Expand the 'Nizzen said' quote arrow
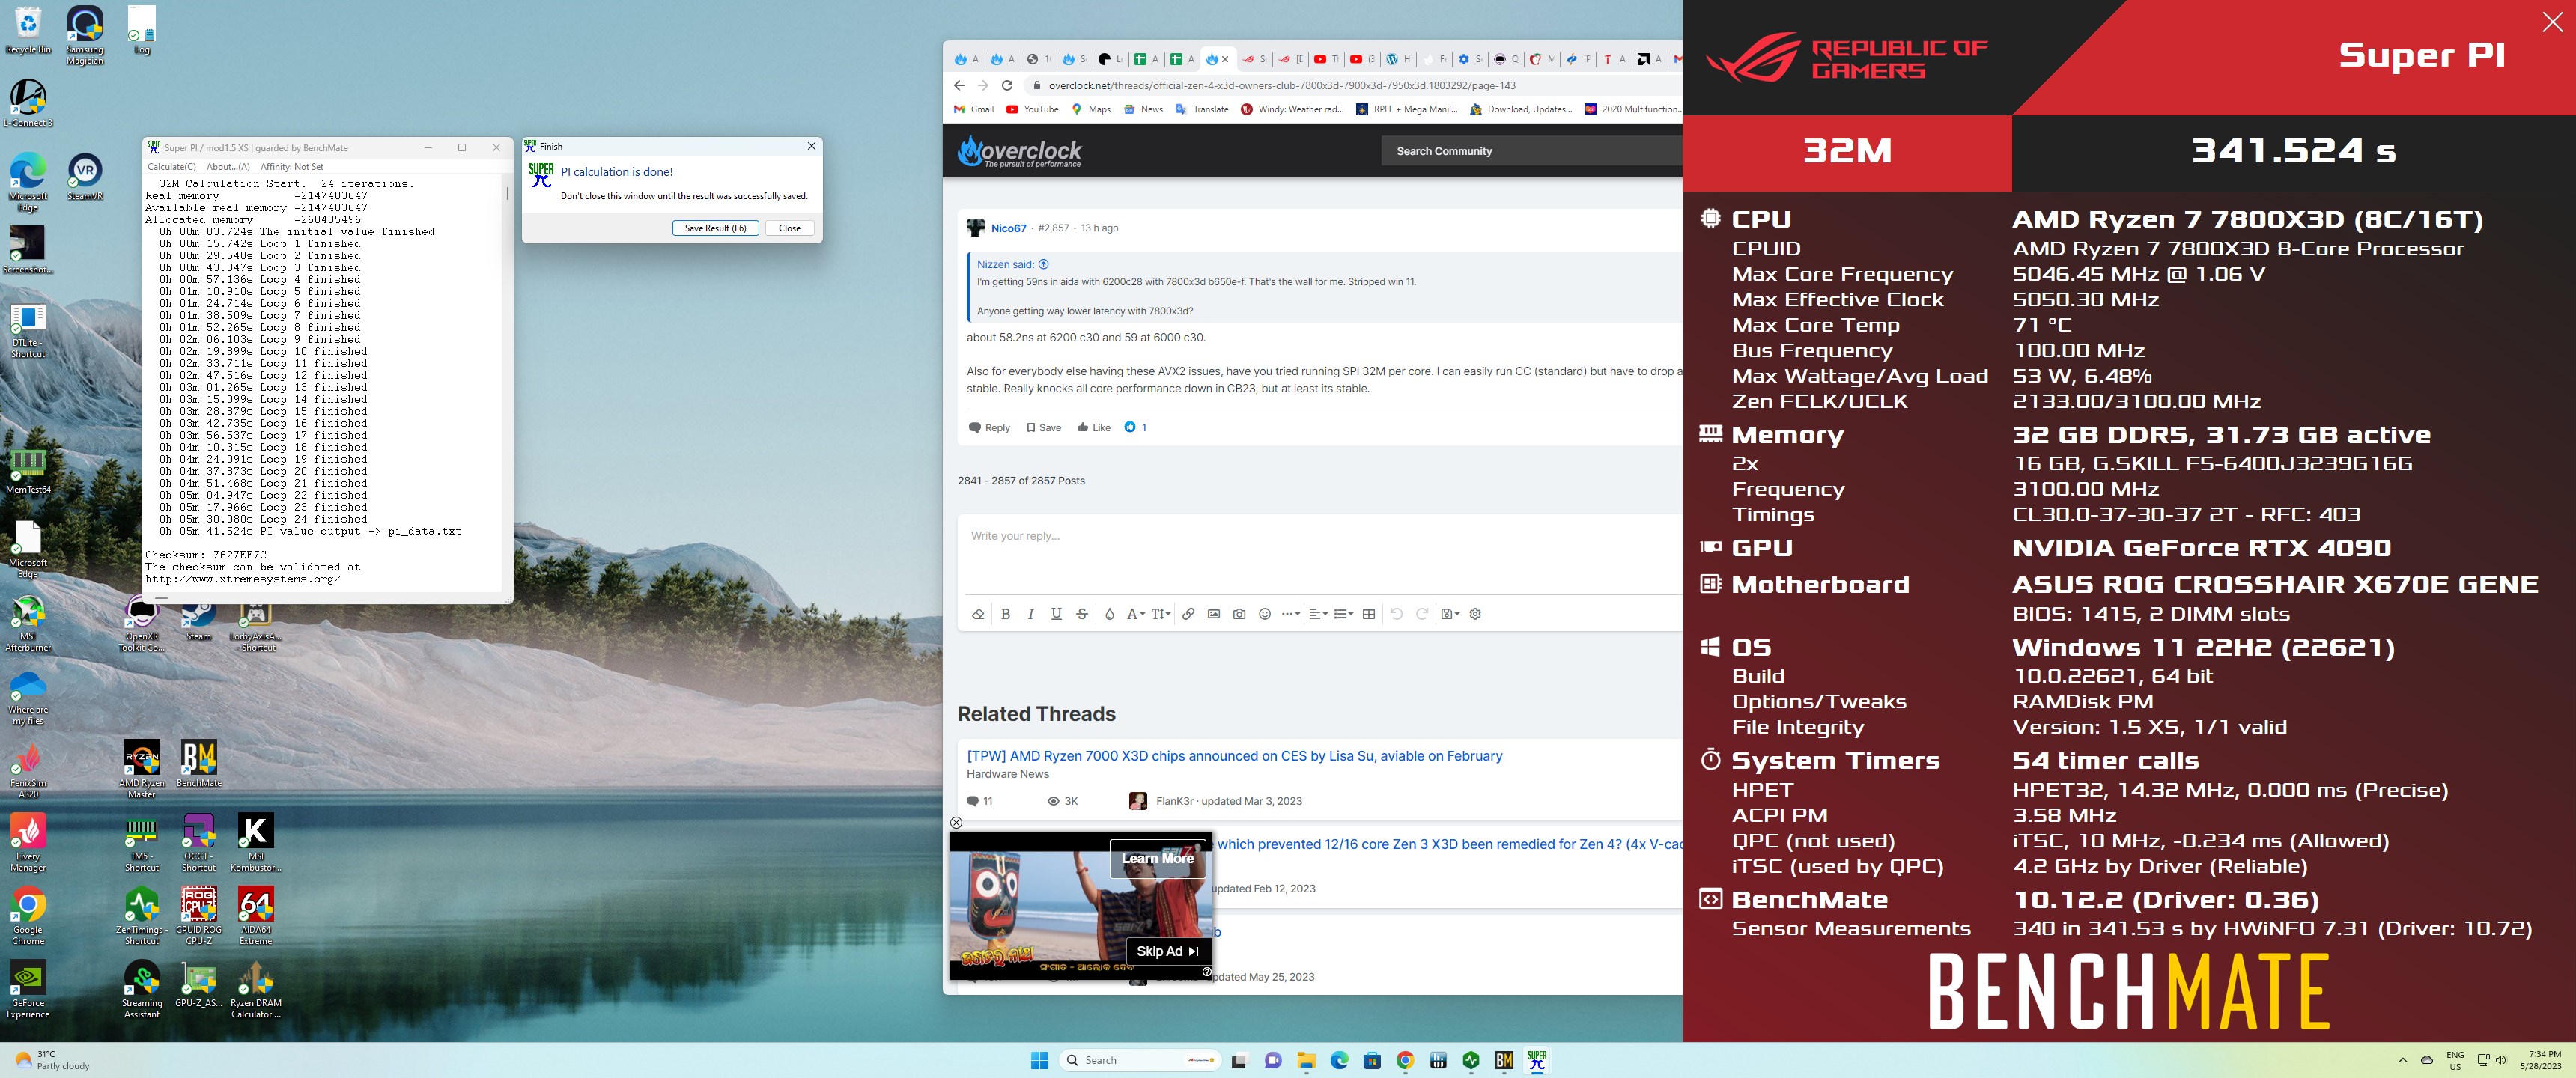Screen dimensions: 2576x1078 tap(1043, 265)
